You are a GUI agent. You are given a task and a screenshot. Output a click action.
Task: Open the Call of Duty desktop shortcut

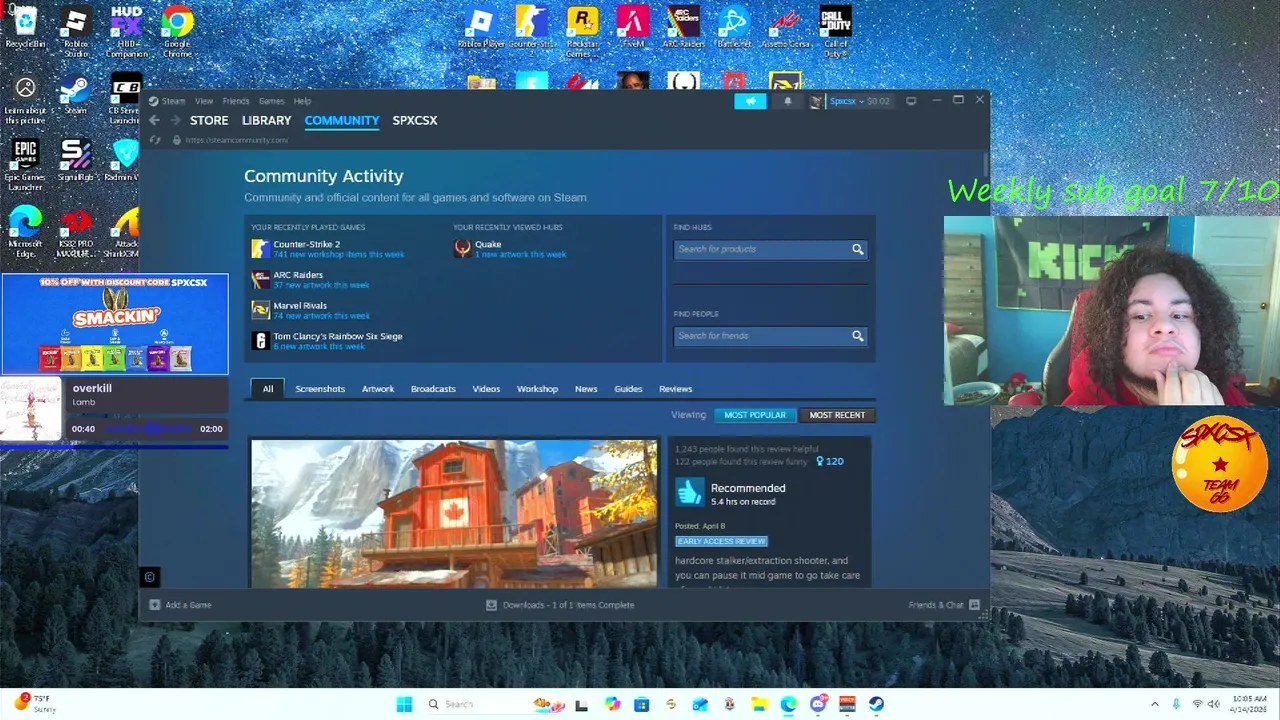836,29
